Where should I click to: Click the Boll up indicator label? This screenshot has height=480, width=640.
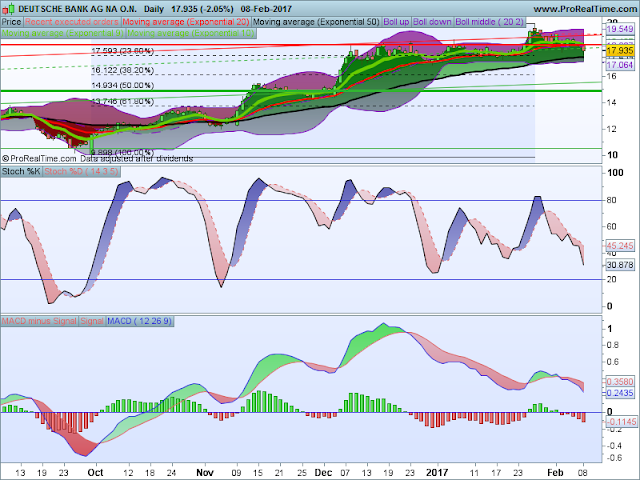(396, 22)
